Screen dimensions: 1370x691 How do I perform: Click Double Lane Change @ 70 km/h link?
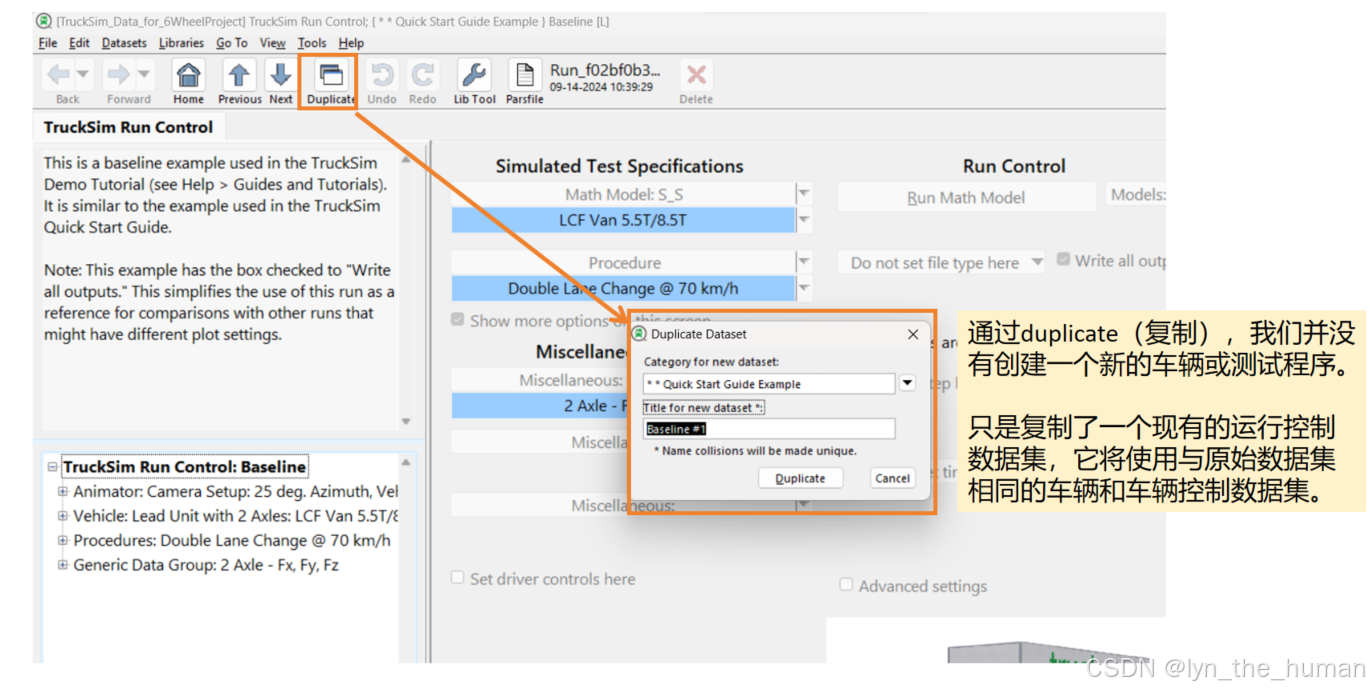click(622, 288)
